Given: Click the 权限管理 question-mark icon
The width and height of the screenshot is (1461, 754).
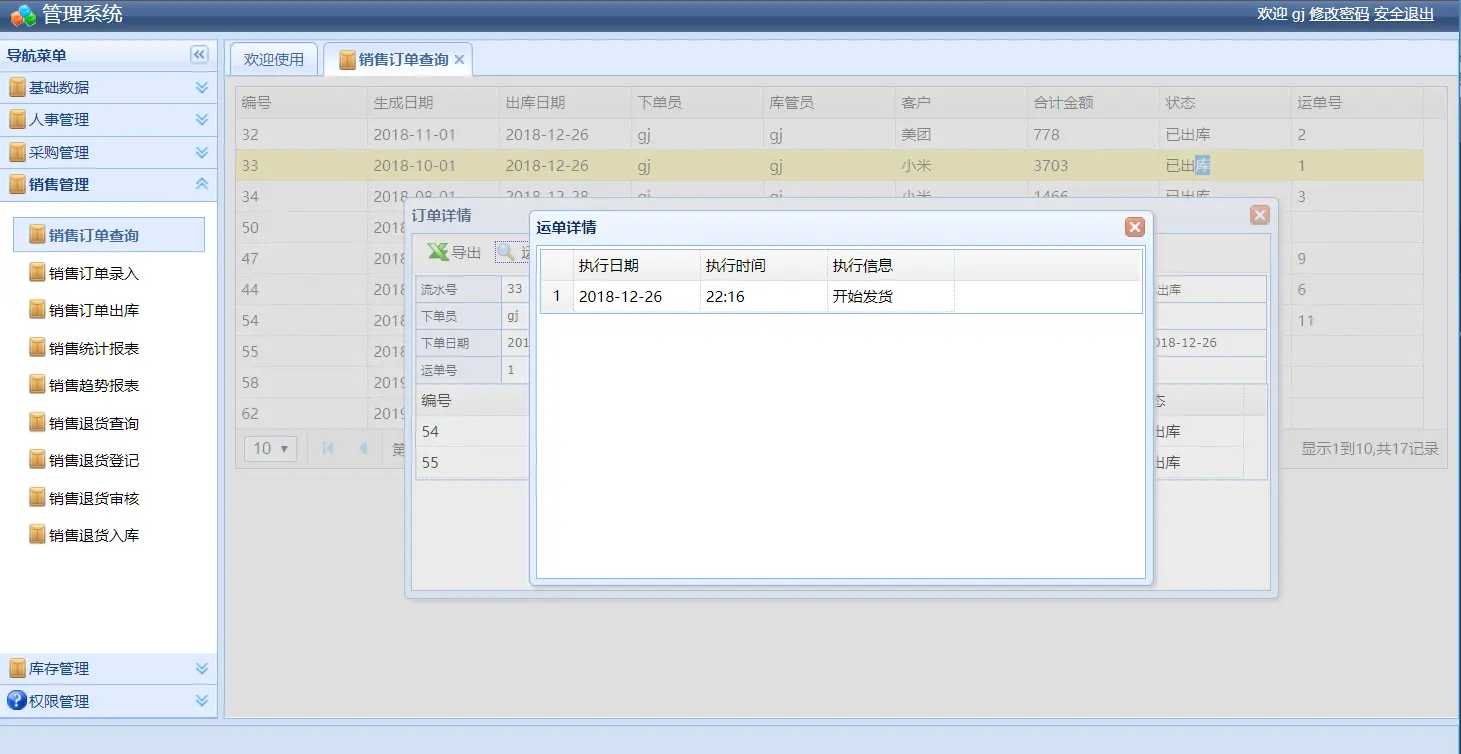Looking at the screenshot, I should tap(17, 700).
